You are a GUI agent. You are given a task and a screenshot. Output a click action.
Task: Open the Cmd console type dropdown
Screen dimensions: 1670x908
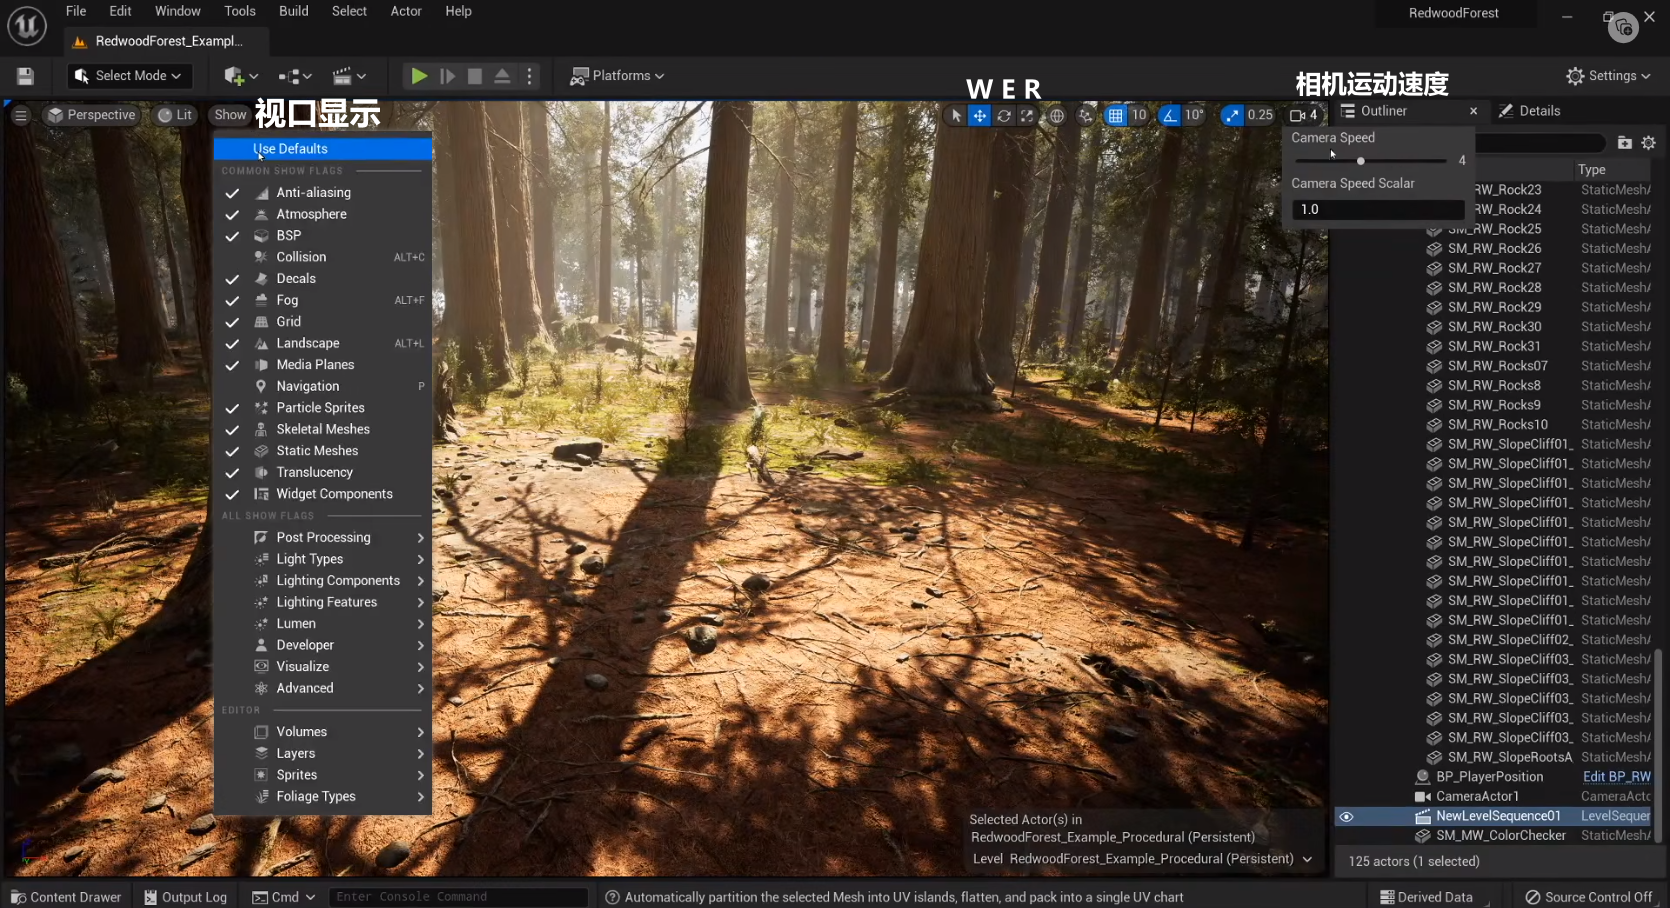[x=284, y=897]
